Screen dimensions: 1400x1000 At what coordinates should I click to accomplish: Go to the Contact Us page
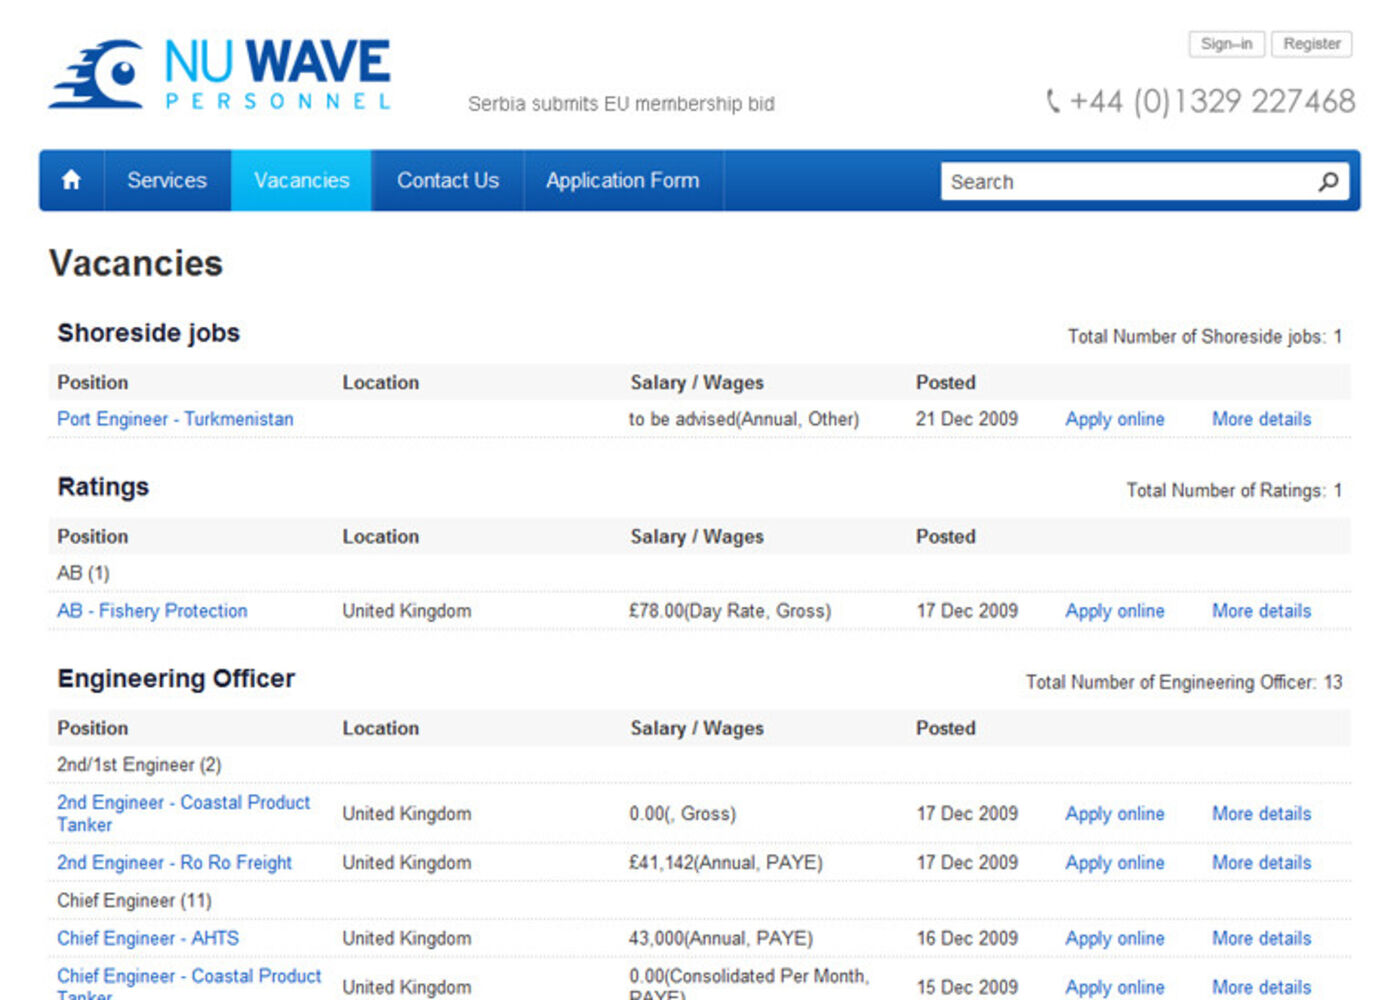(447, 181)
